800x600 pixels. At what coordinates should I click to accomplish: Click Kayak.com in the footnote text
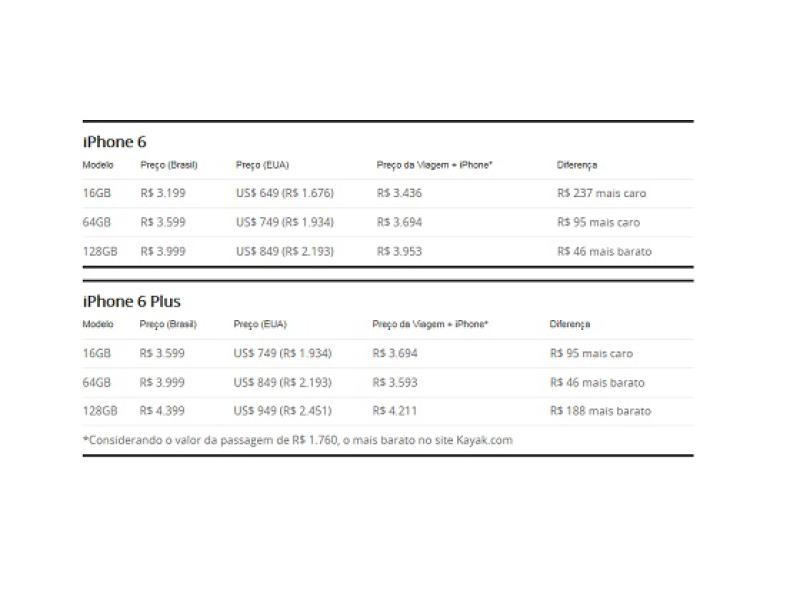coord(487,440)
